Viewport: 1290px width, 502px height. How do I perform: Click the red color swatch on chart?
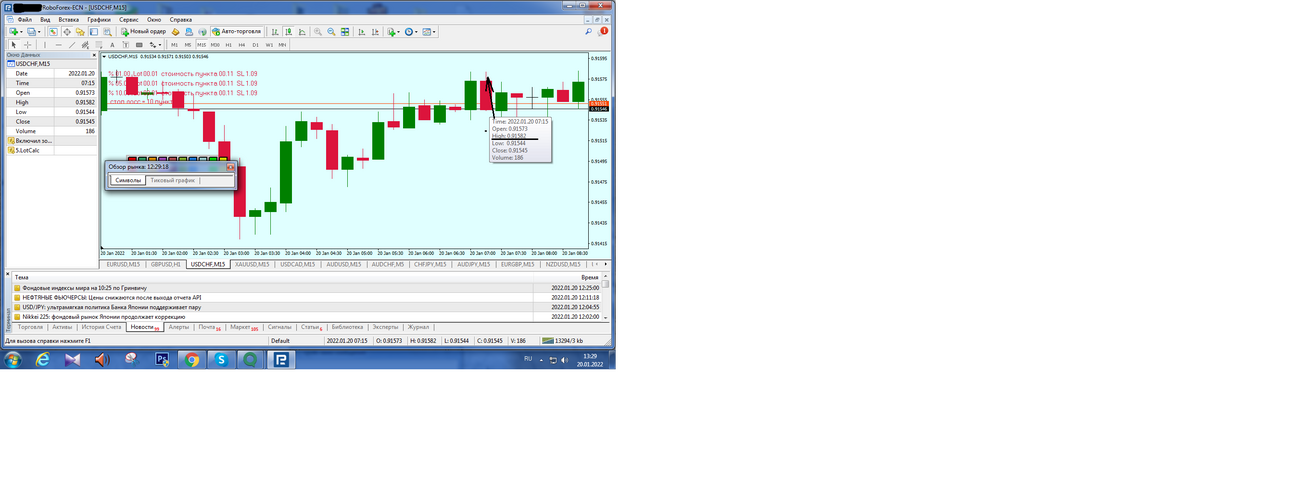132,159
